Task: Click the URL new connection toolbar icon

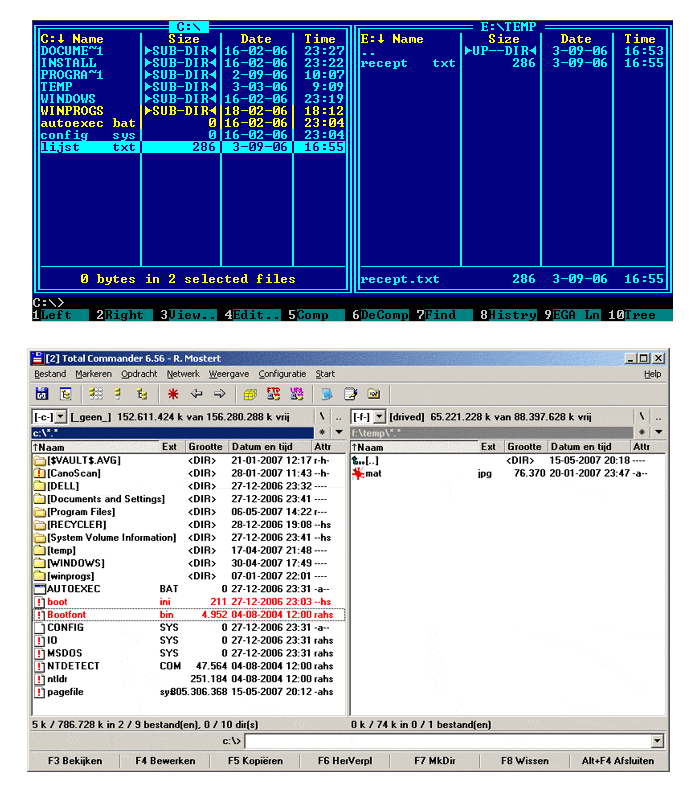Action: (x=296, y=394)
